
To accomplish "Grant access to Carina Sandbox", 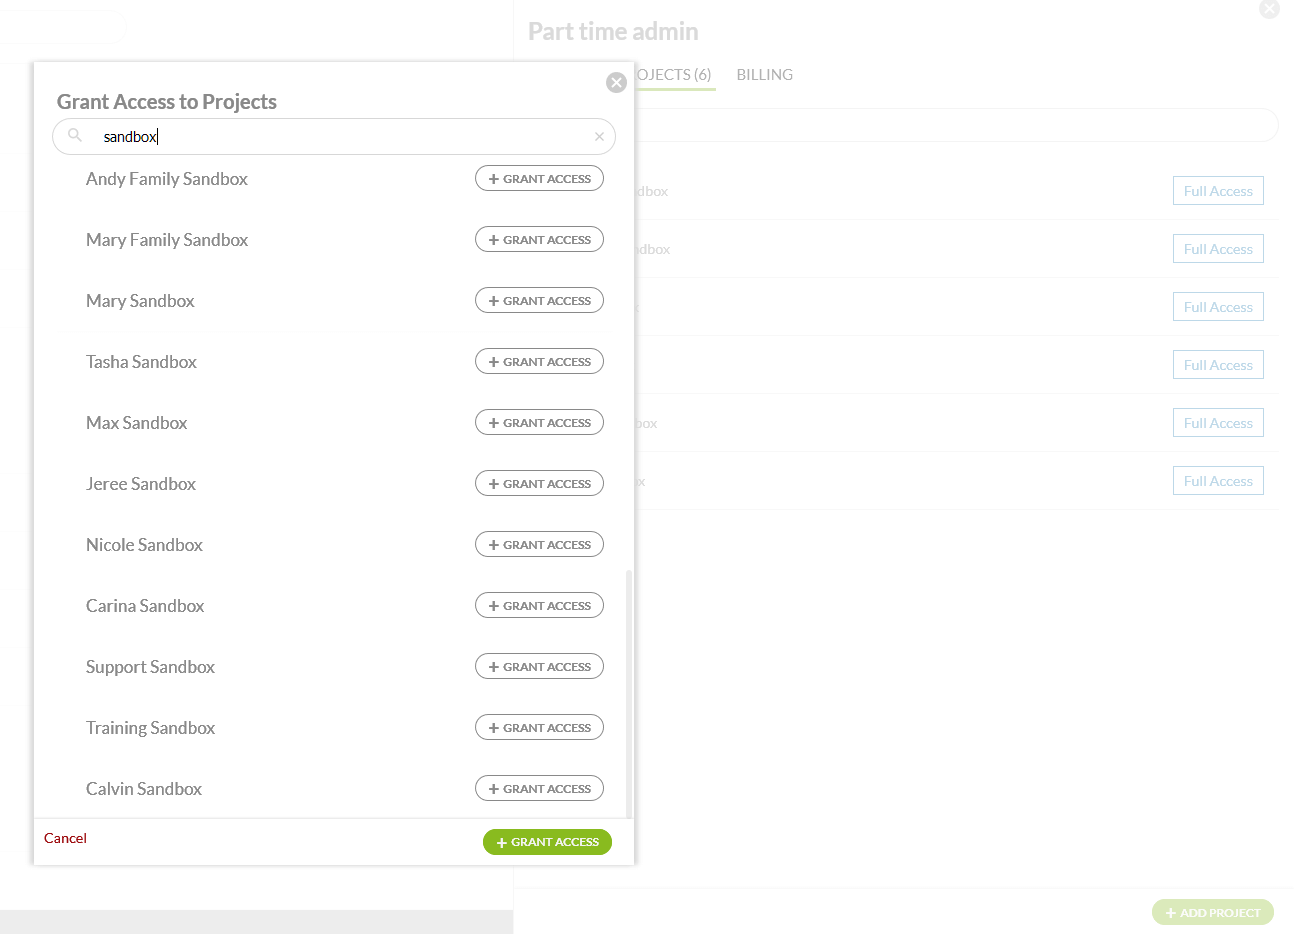I will tap(539, 606).
